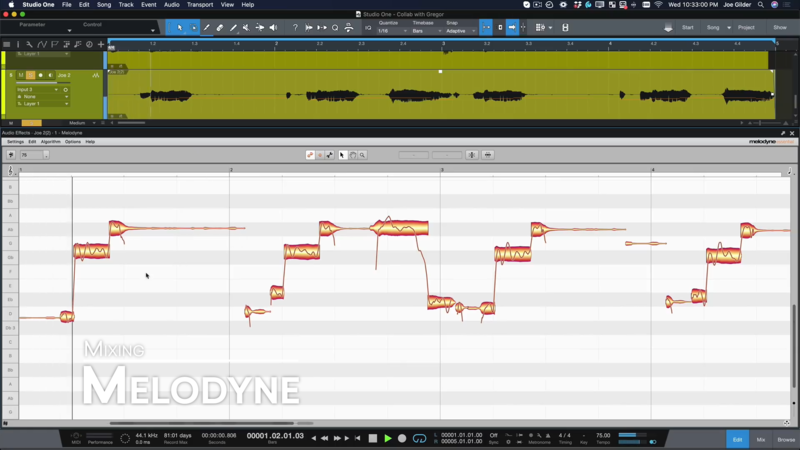The height and width of the screenshot is (450, 800).
Task: Open the Browse panel button
Action: 786,439
